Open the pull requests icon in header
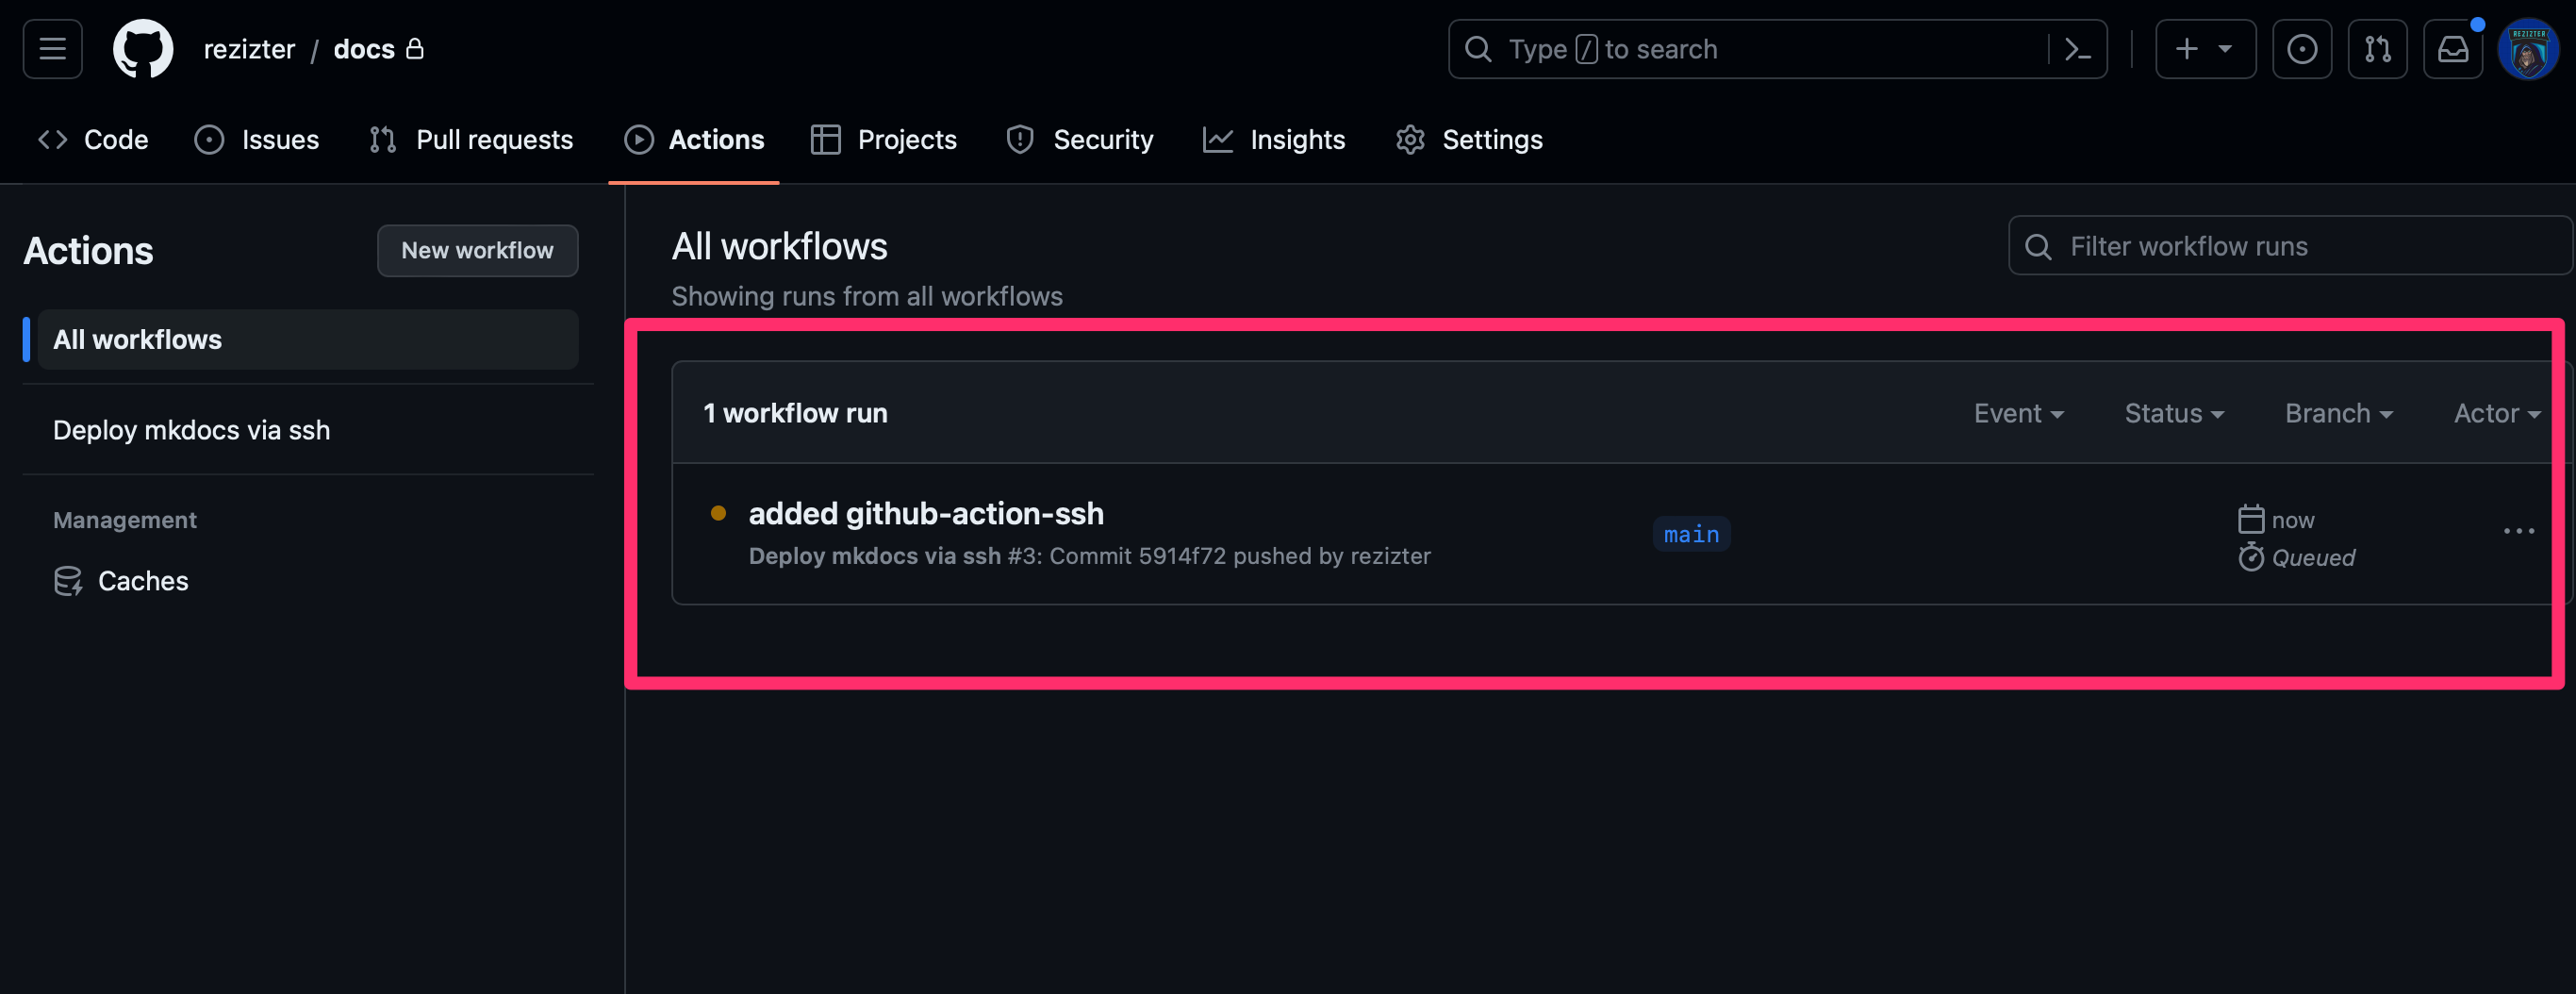This screenshot has height=994, width=2576. click(x=2377, y=49)
